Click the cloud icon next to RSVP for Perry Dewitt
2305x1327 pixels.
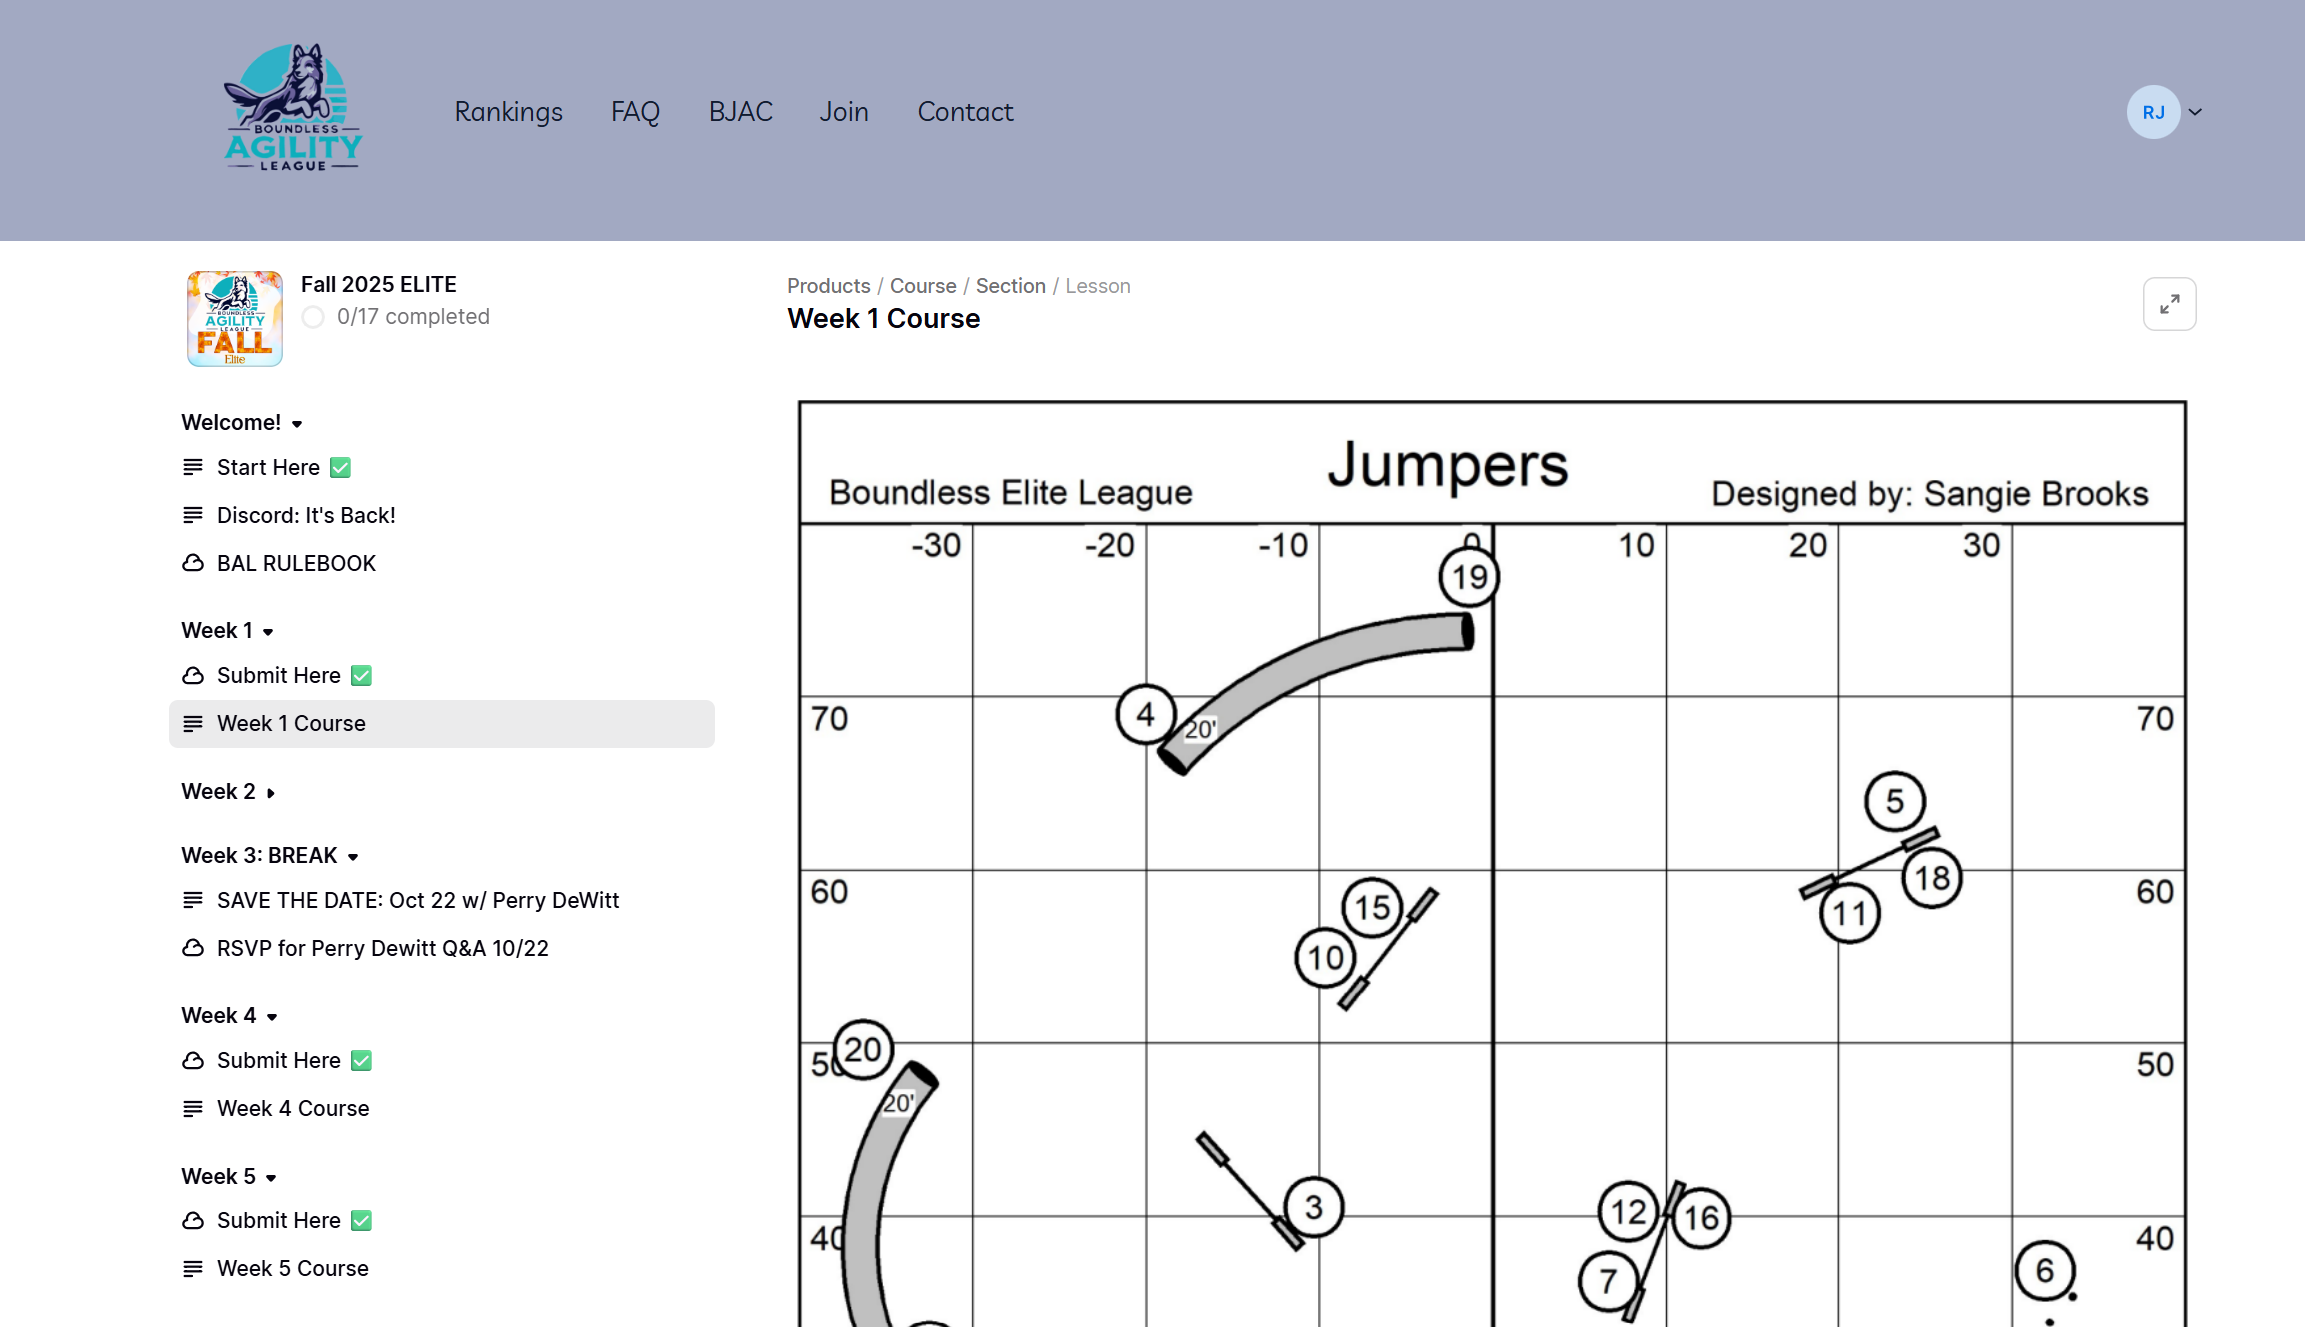click(x=193, y=948)
